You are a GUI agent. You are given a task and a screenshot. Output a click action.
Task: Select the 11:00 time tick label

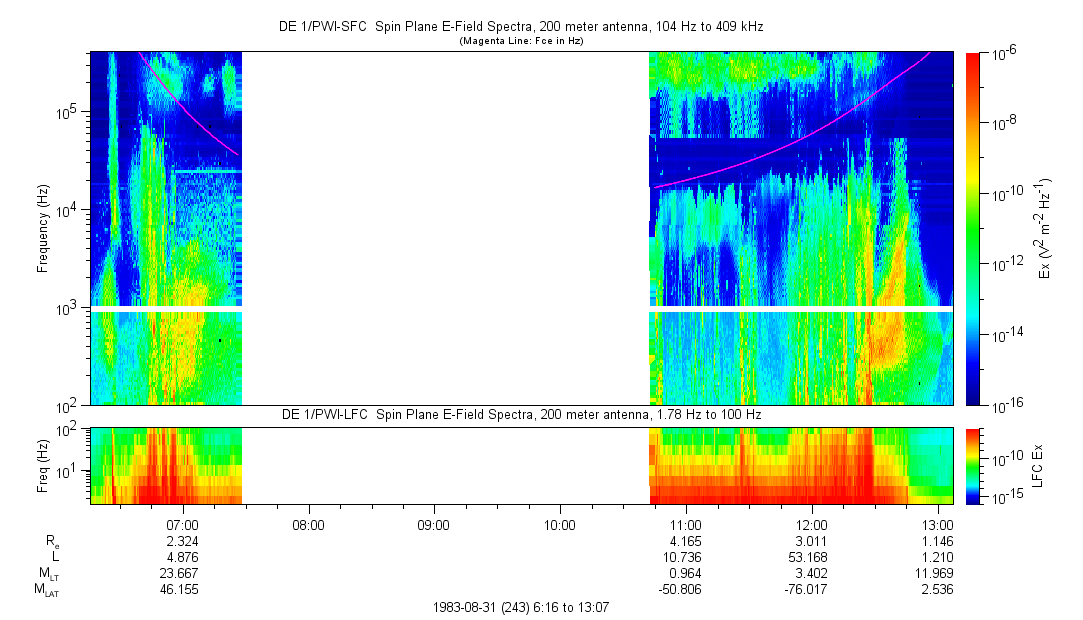(x=685, y=524)
